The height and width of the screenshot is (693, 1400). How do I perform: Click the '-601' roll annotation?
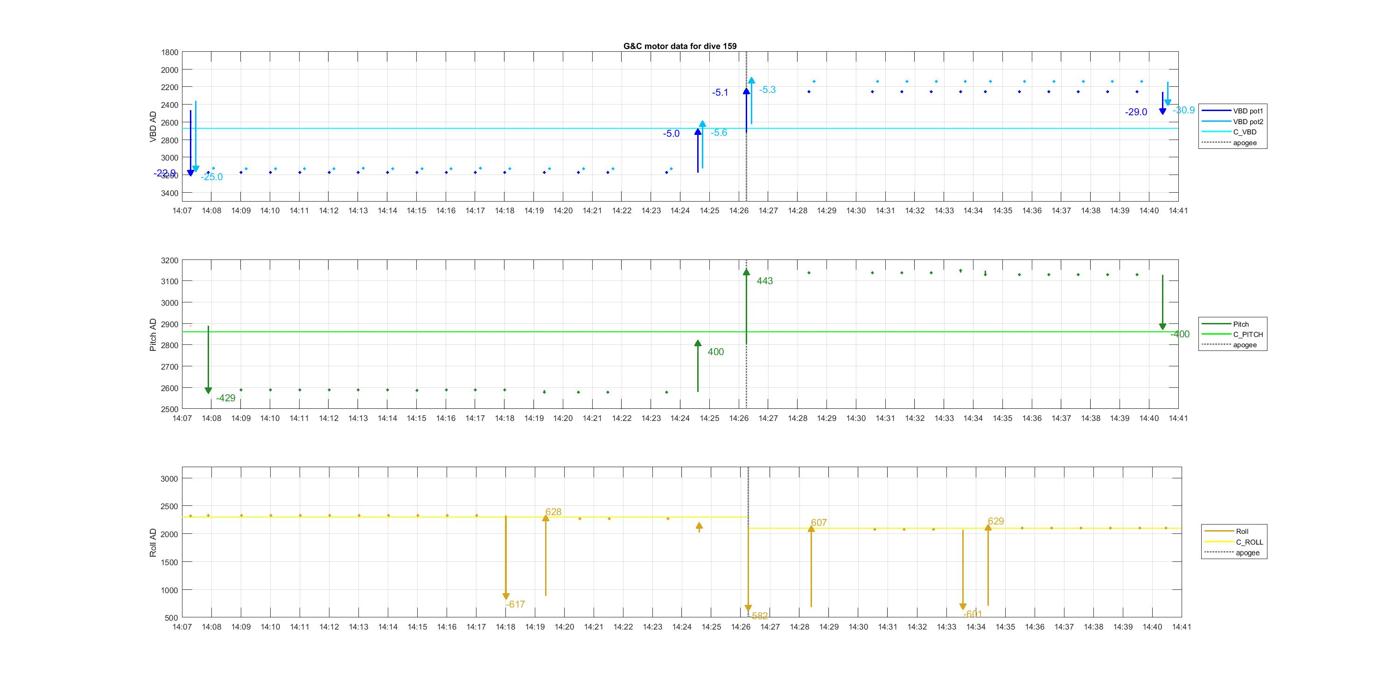click(973, 615)
